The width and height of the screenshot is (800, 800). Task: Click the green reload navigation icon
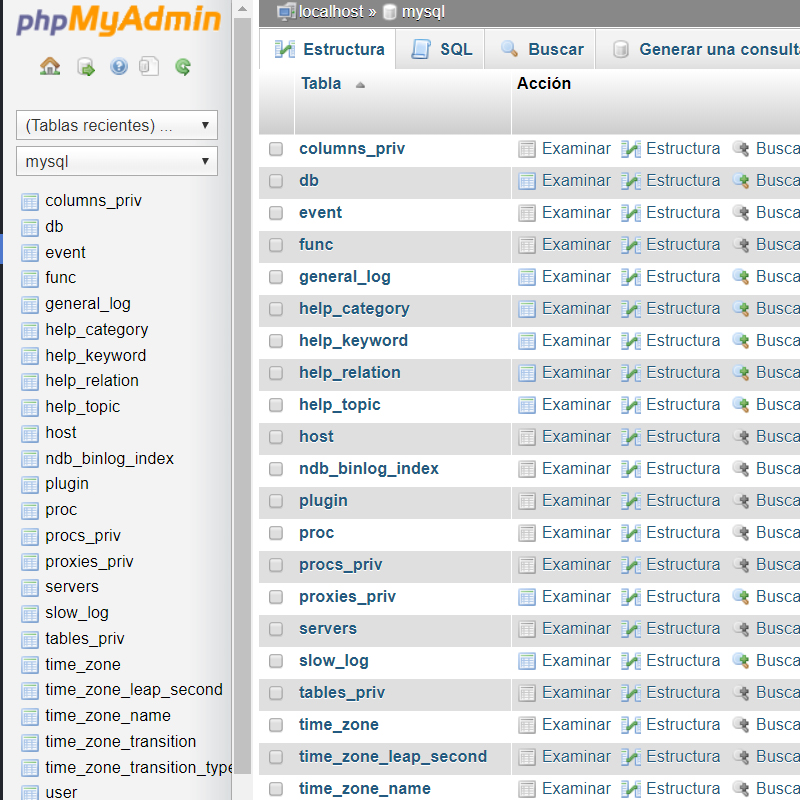click(x=183, y=66)
